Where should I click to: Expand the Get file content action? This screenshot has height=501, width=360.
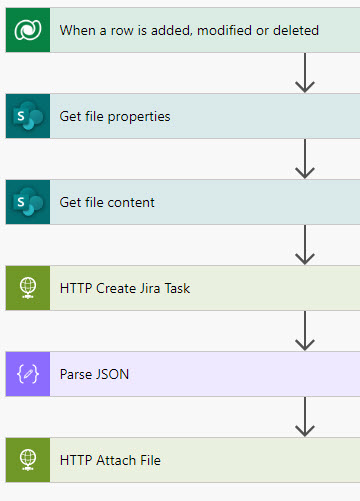[x=183, y=202]
